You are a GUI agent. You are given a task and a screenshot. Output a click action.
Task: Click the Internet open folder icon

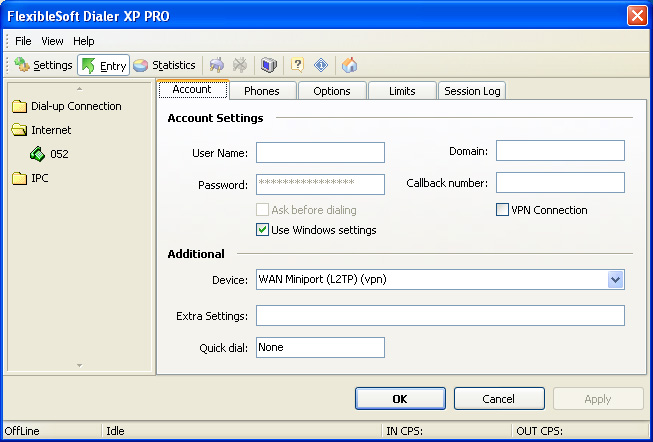pyautogui.click(x=20, y=130)
